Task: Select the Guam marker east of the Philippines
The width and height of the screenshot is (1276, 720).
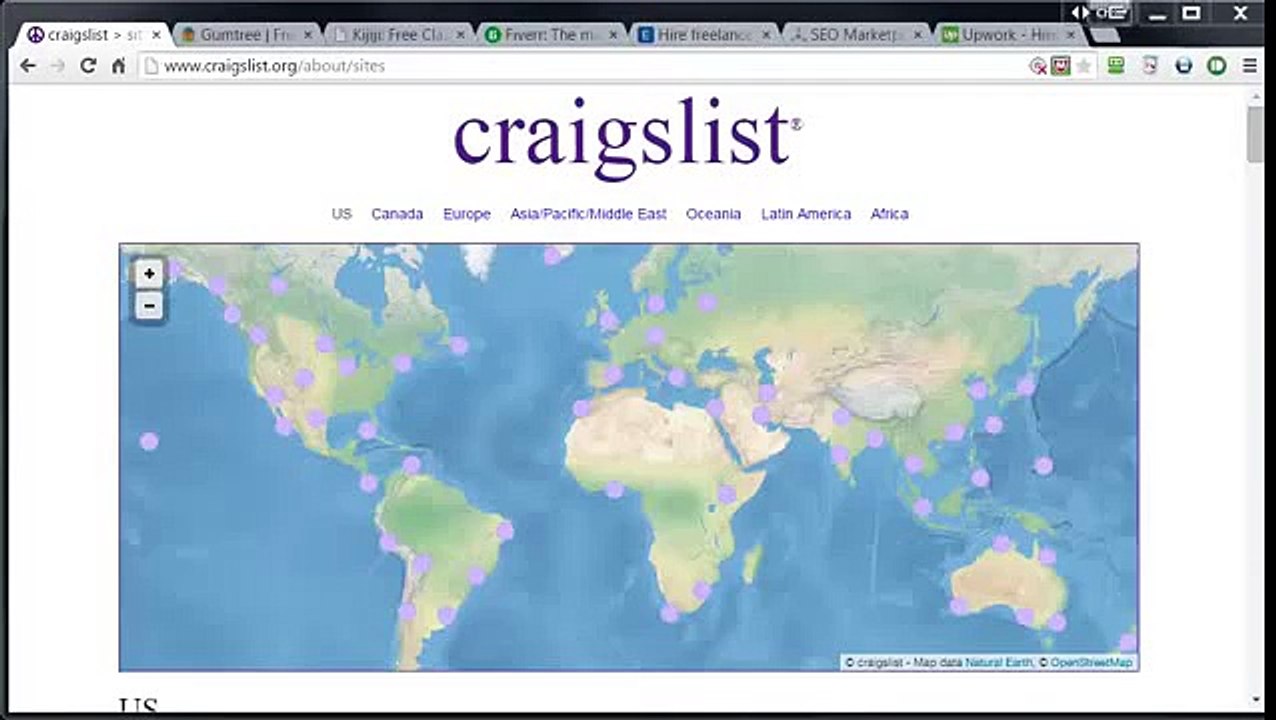Action: tap(1044, 465)
